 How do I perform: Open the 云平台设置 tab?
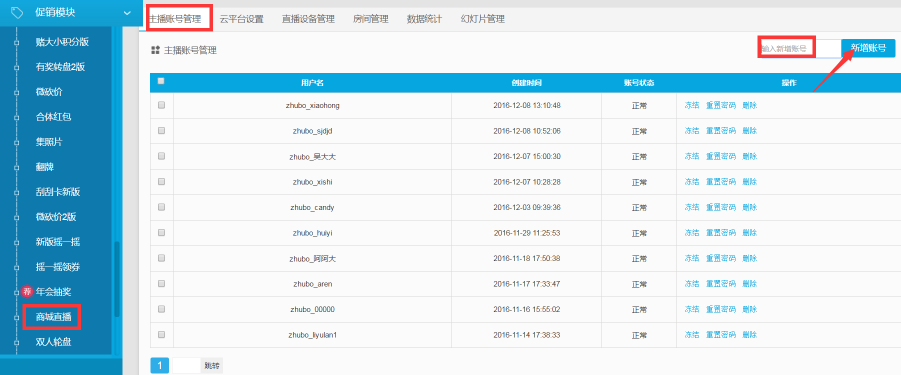(241, 19)
